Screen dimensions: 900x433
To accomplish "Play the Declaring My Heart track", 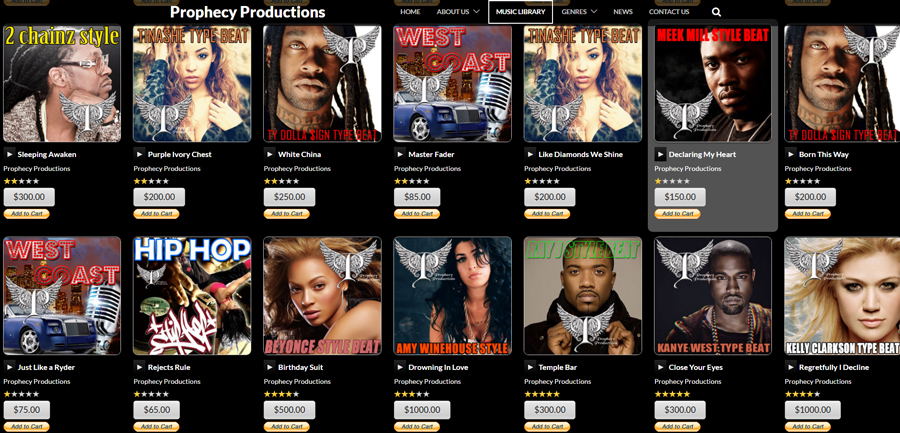I will pyautogui.click(x=661, y=154).
